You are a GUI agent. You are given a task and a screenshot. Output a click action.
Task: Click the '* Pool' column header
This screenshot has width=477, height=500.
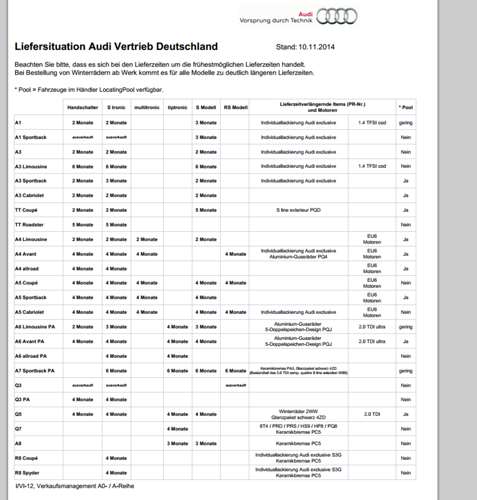click(406, 107)
